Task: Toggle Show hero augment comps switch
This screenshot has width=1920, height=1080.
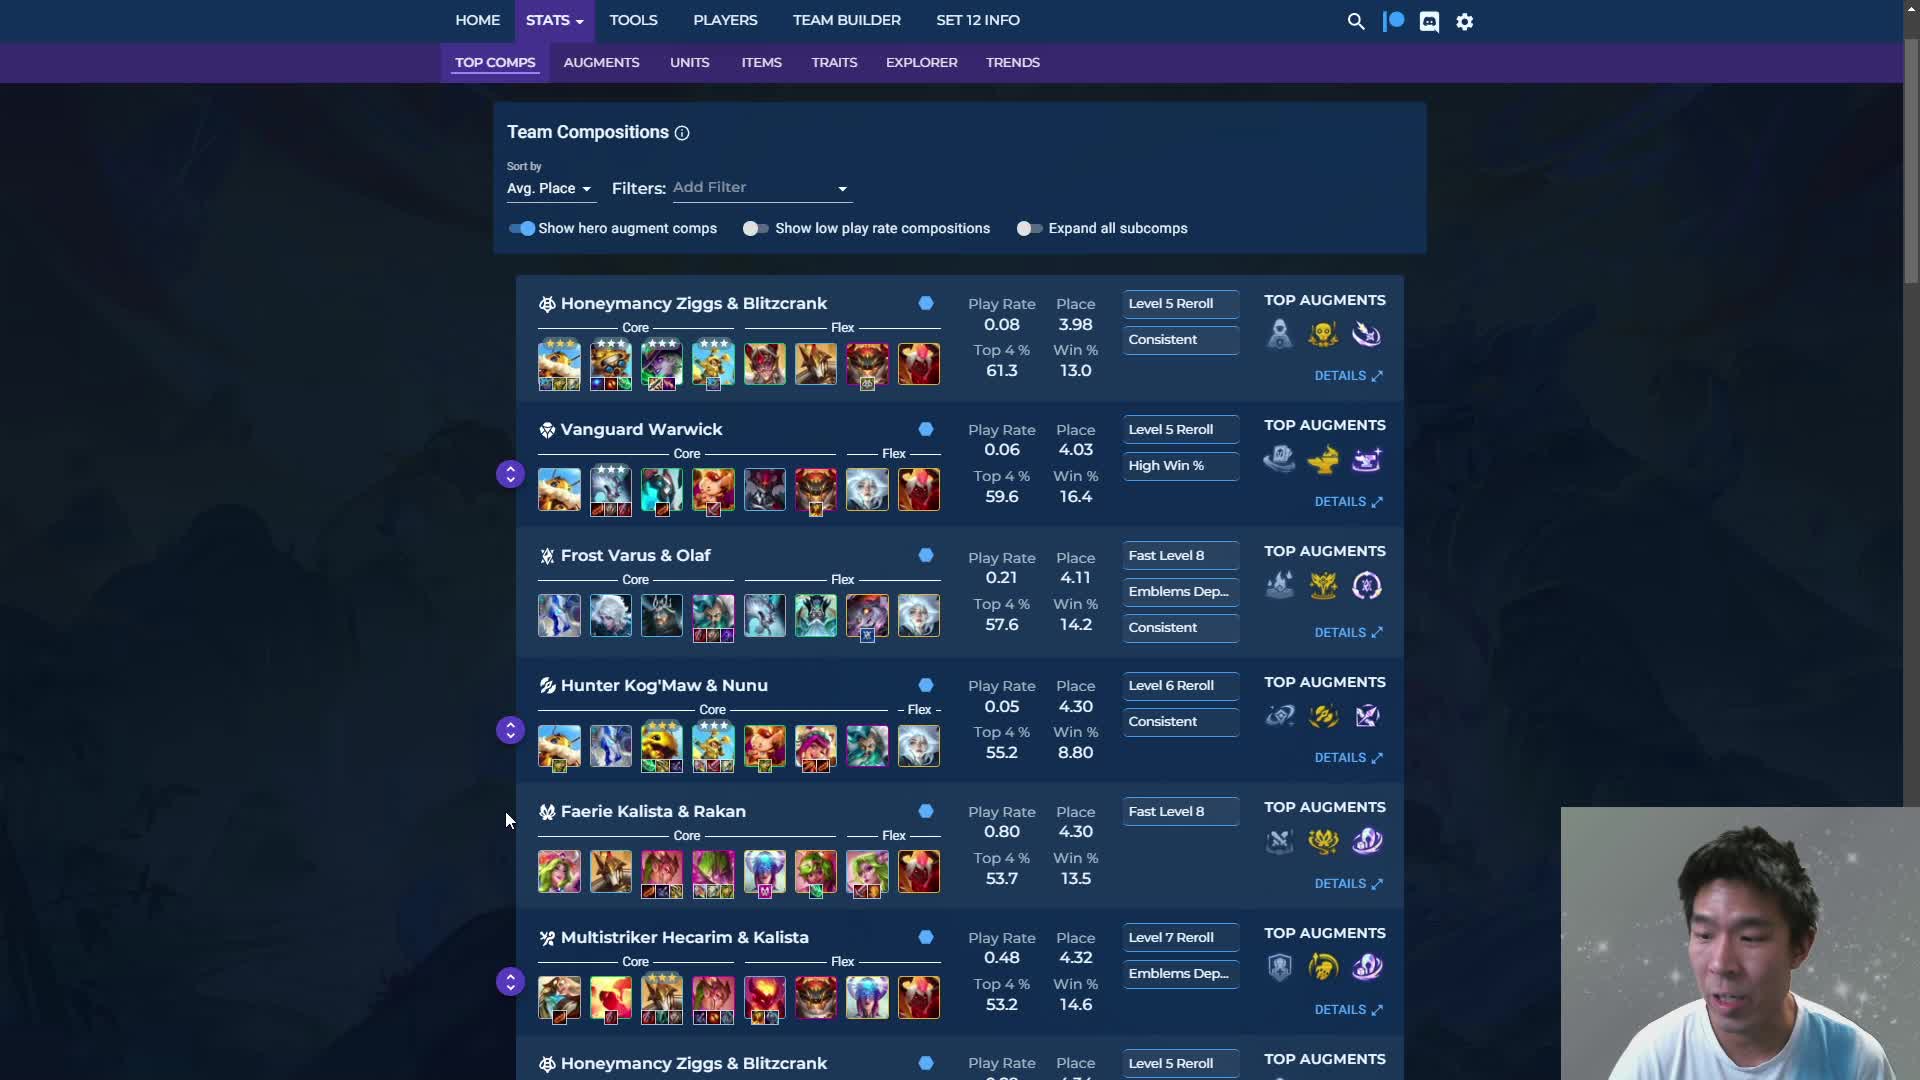Action: (x=521, y=229)
